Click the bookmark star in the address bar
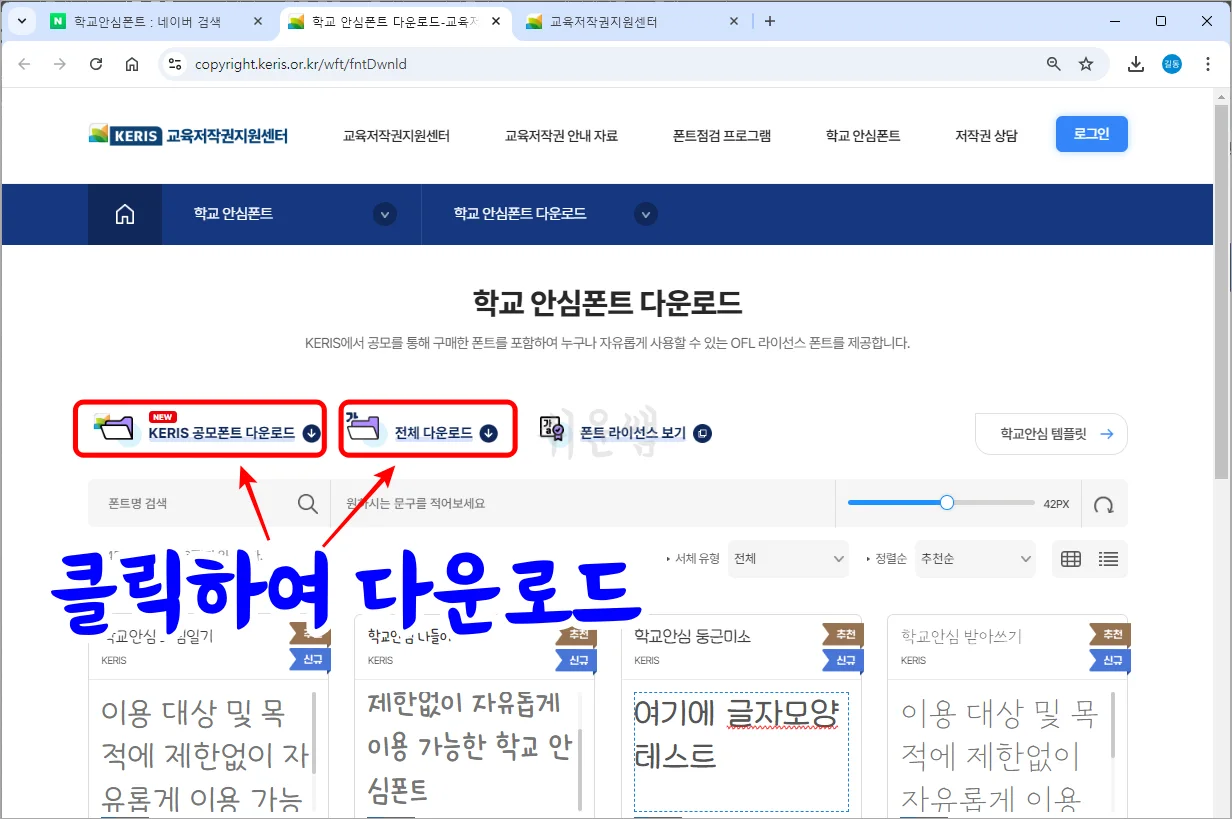The width and height of the screenshot is (1232, 819). [1087, 63]
